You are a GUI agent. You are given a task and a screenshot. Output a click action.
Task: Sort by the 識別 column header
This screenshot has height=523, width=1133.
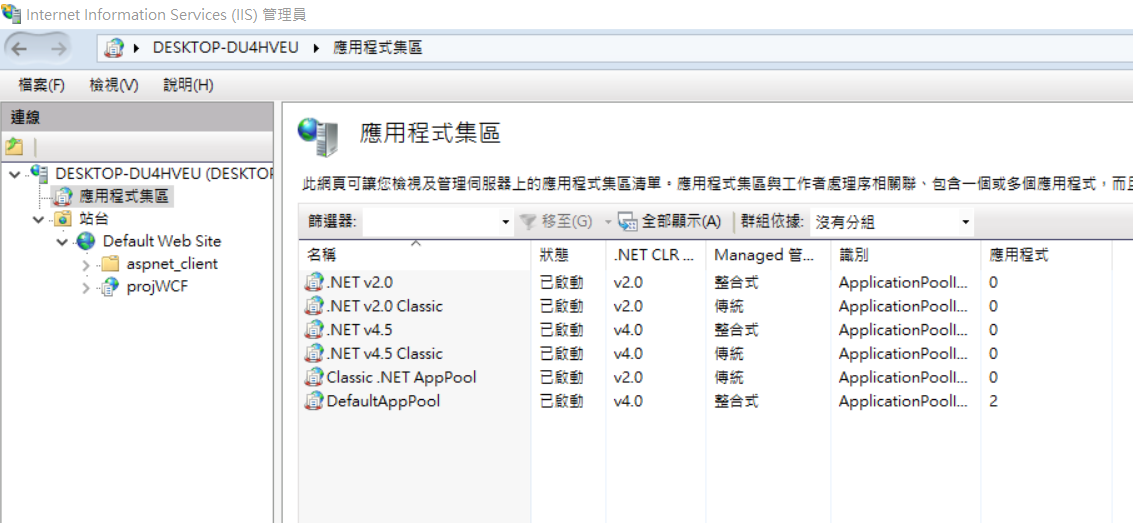[x=906, y=254]
